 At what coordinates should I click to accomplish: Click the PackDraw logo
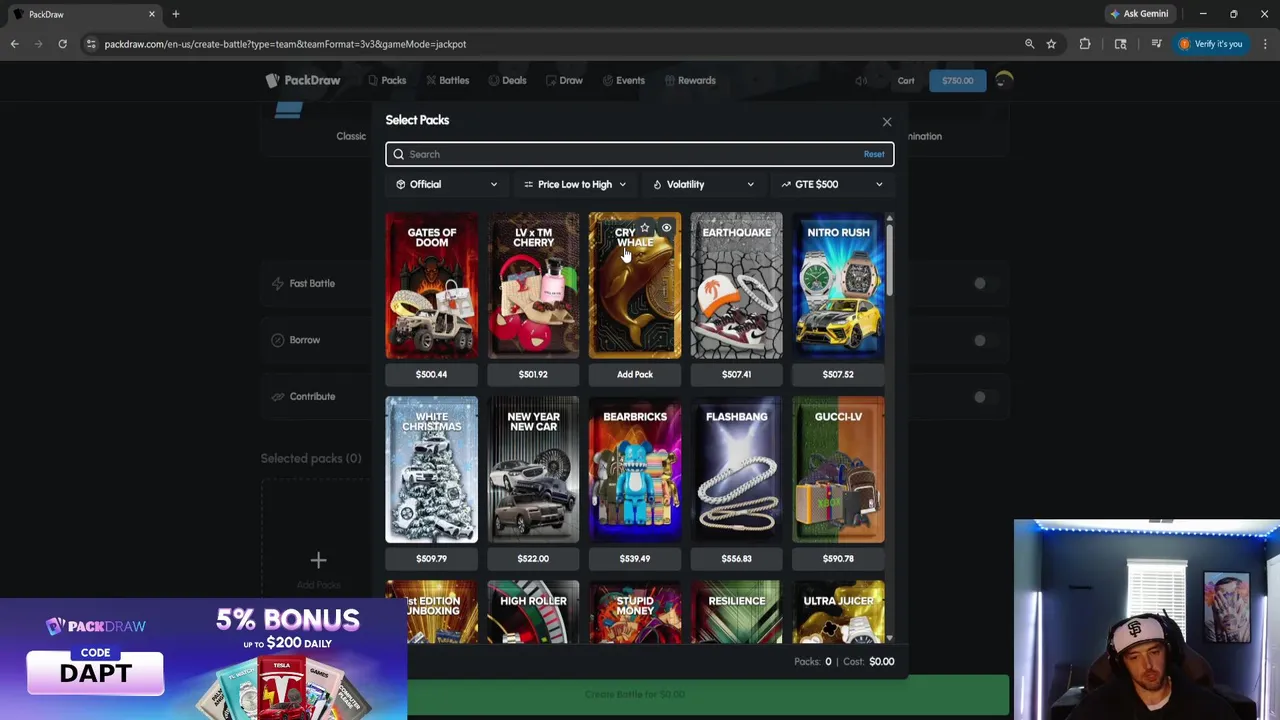pyautogui.click(x=303, y=80)
